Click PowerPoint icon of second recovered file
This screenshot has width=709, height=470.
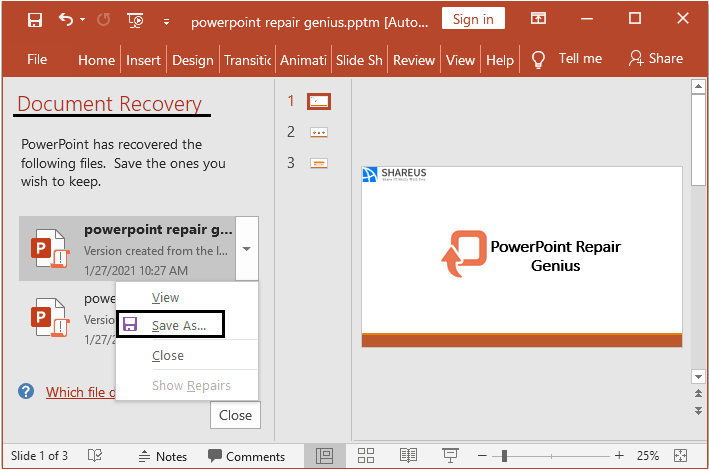point(50,318)
